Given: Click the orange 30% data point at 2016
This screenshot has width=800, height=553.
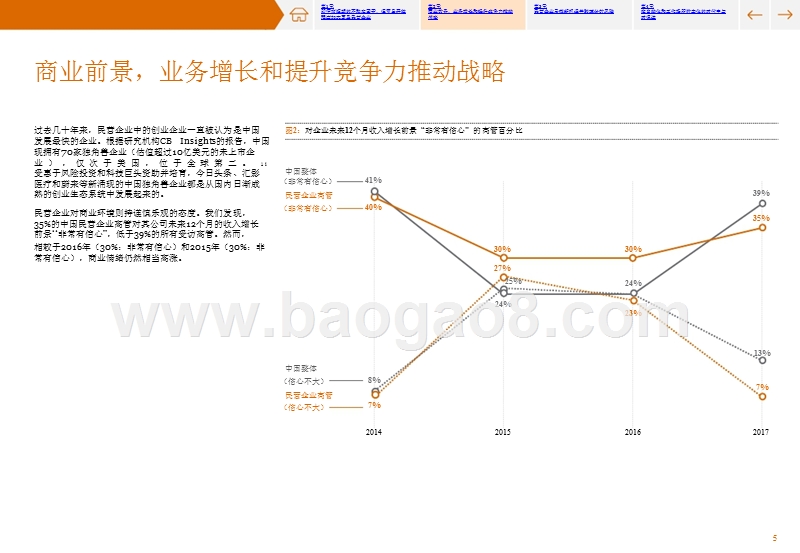Looking at the screenshot, I should 633,258.
